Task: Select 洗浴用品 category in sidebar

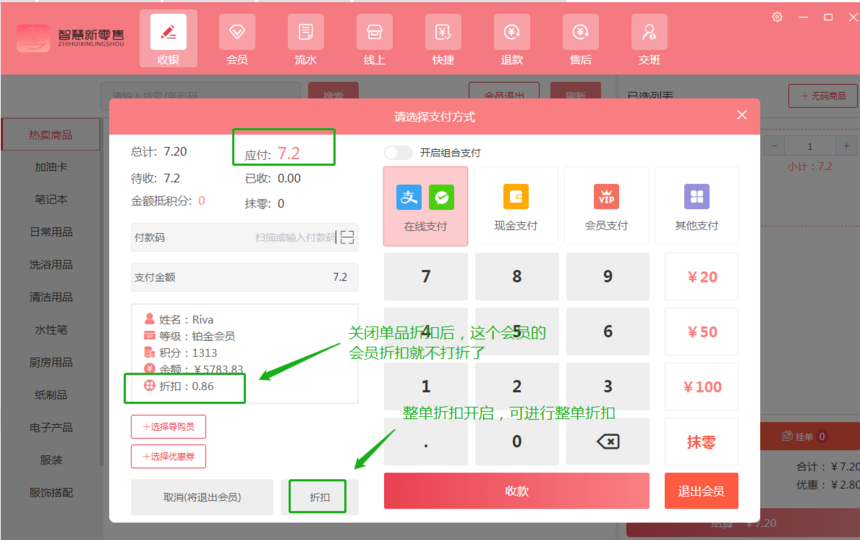Action: click(50, 264)
